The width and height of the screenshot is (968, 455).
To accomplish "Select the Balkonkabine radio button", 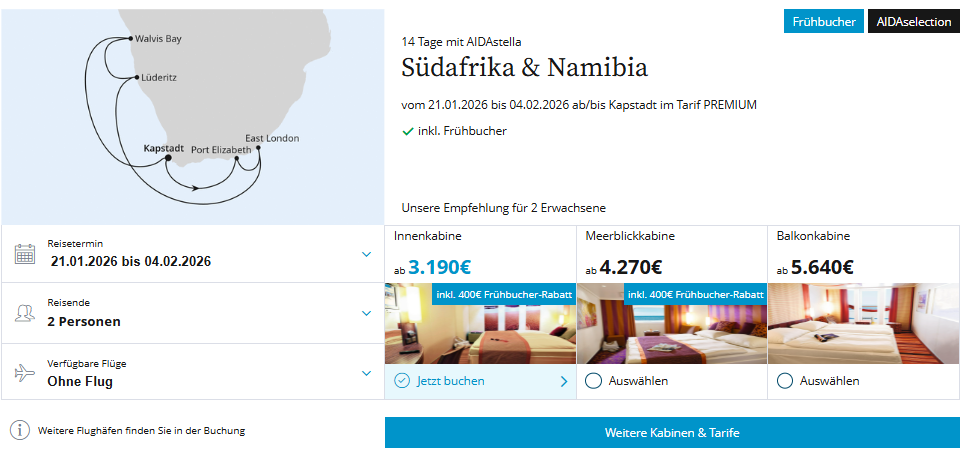I will 784,381.
